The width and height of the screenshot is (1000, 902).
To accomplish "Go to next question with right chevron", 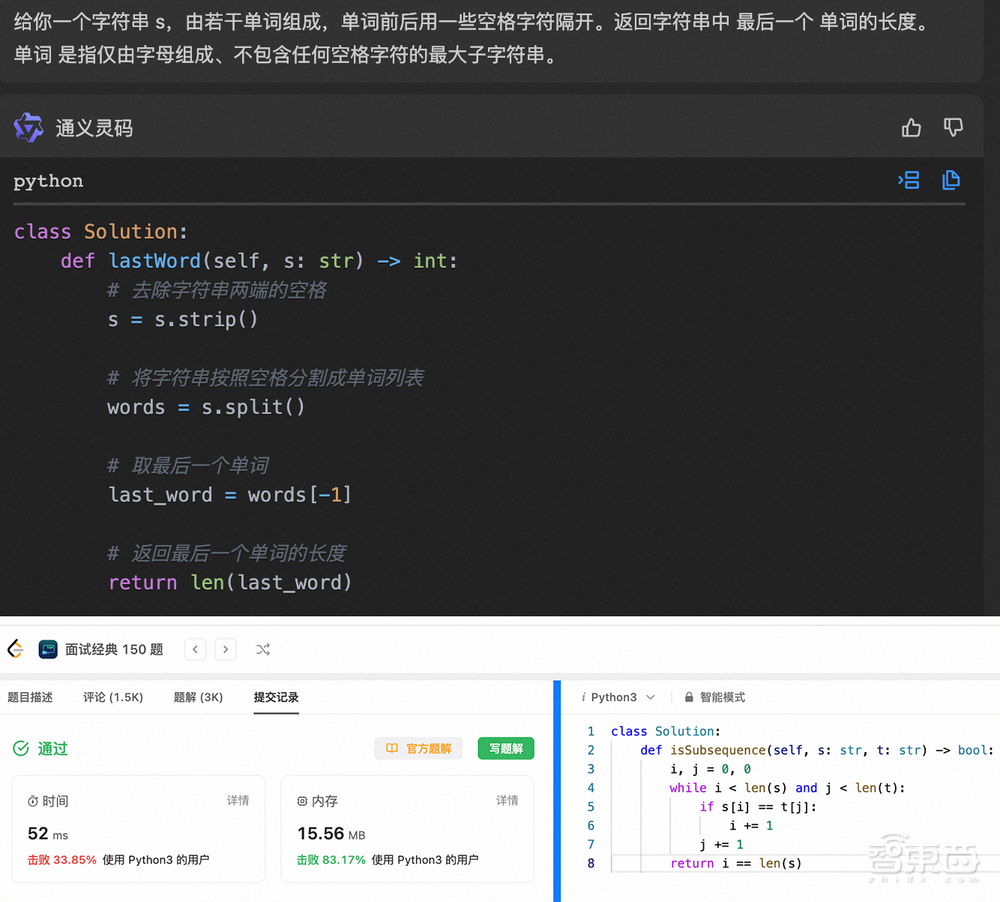I will (225, 649).
